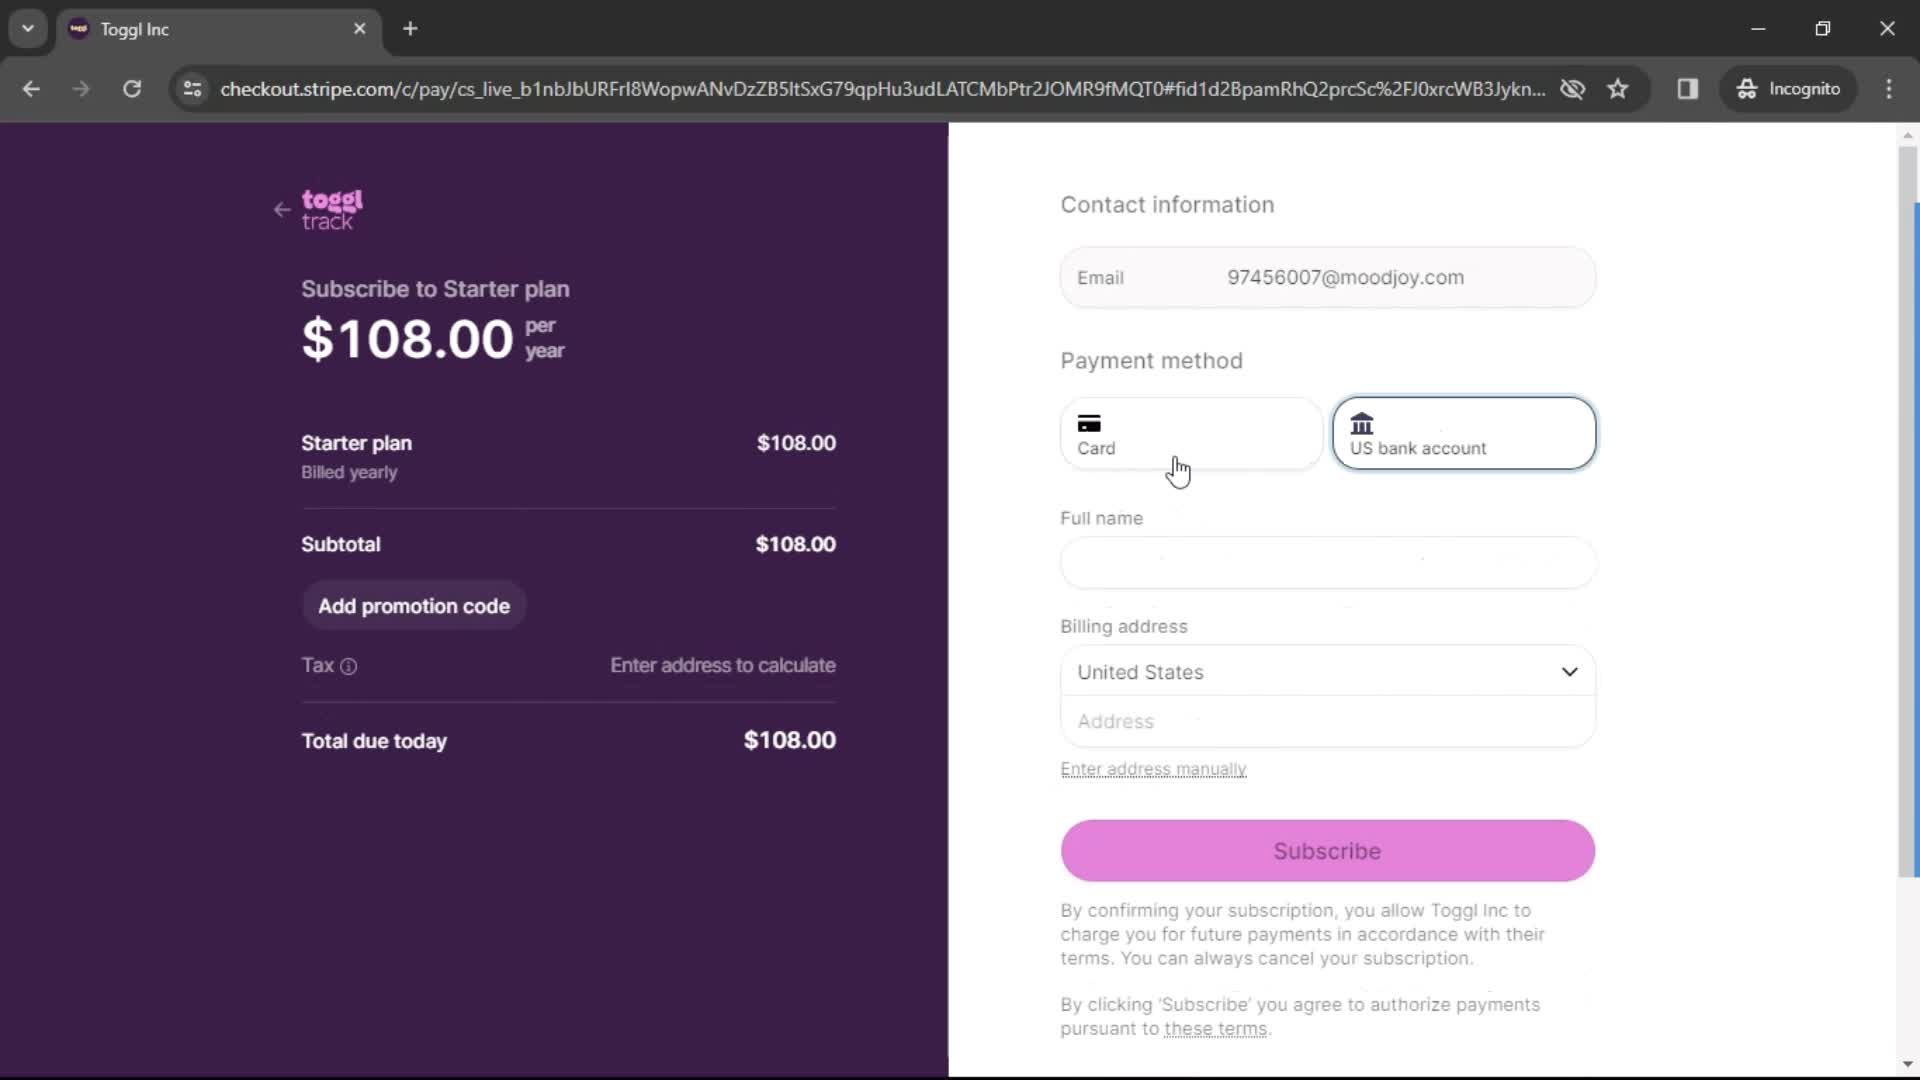Click the Card payment method icon
Image resolution: width=1920 pixels, height=1080 pixels.
pos(1089,423)
